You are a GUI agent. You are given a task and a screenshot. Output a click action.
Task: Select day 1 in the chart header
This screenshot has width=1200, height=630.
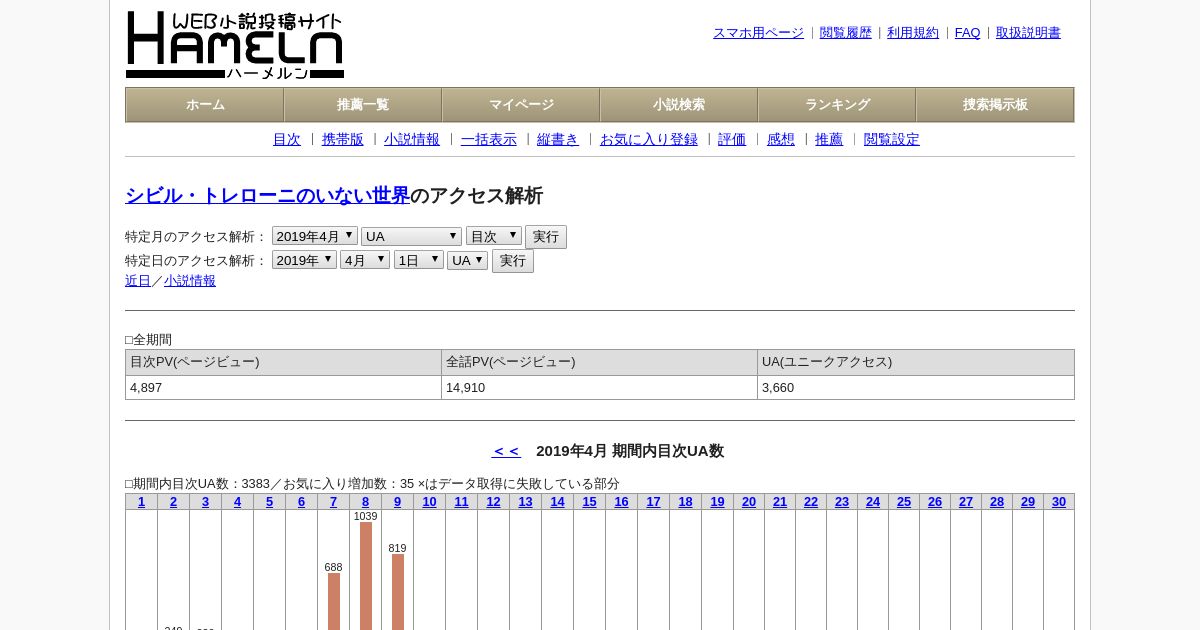tap(142, 502)
